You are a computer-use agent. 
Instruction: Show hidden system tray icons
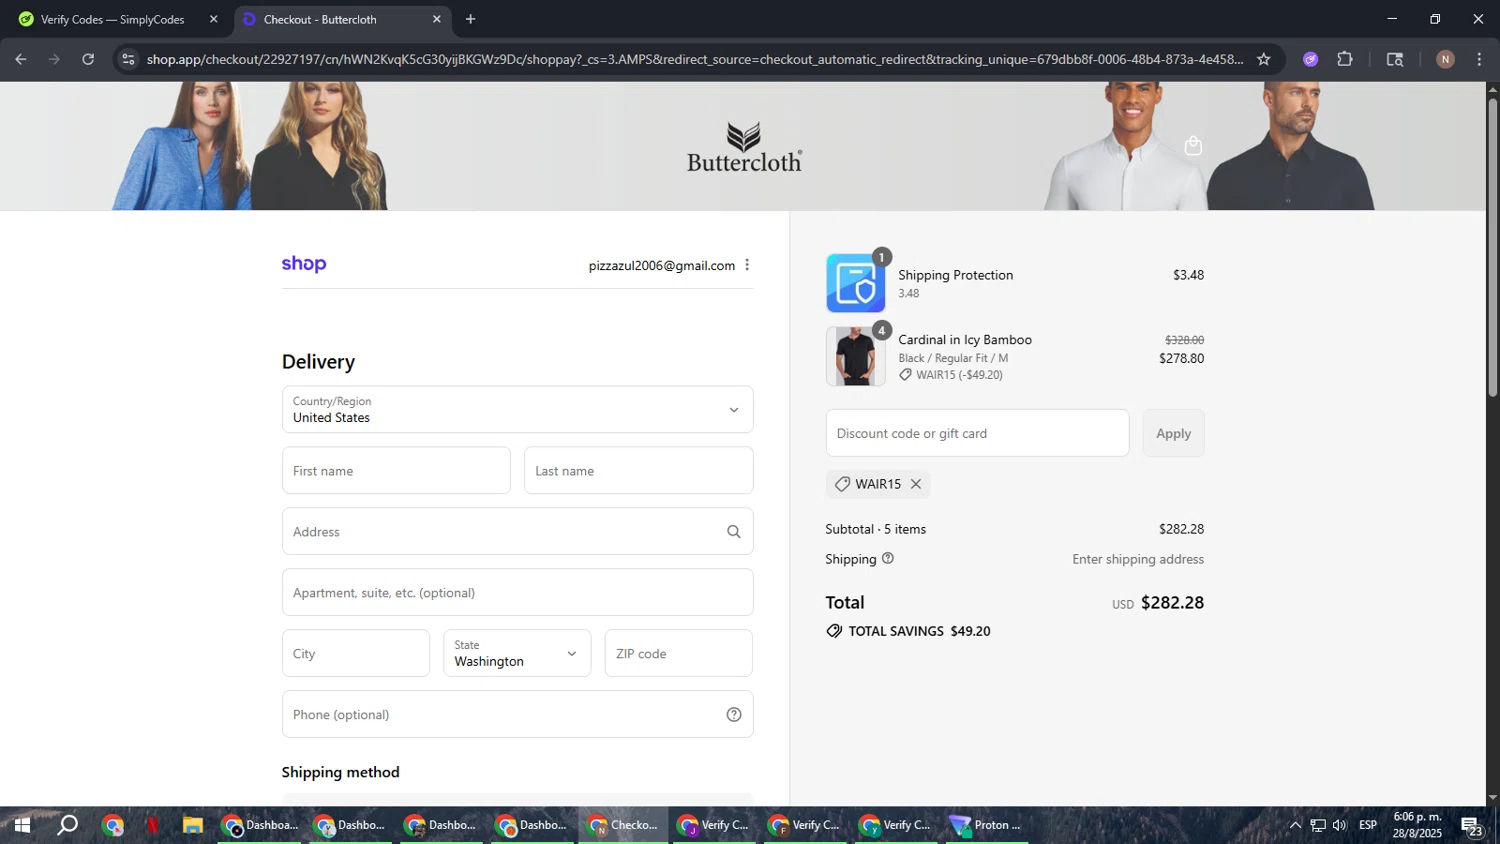tap(1295, 826)
